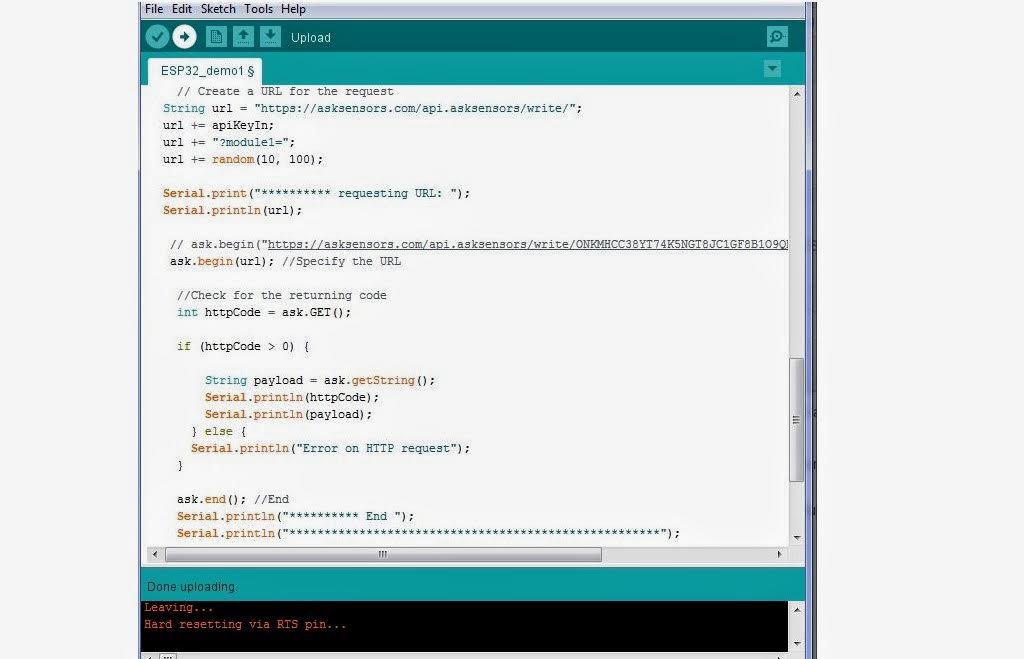Screen dimensions: 1024x659
Task: Select the ESP32_demo1 tab
Action: (x=206, y=71)
